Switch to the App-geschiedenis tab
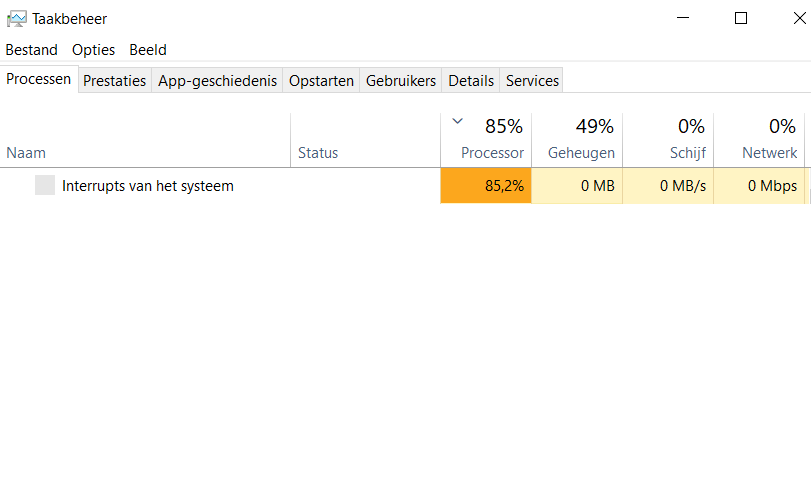Screen dimensions: 811x504 [x=217, y=81]
